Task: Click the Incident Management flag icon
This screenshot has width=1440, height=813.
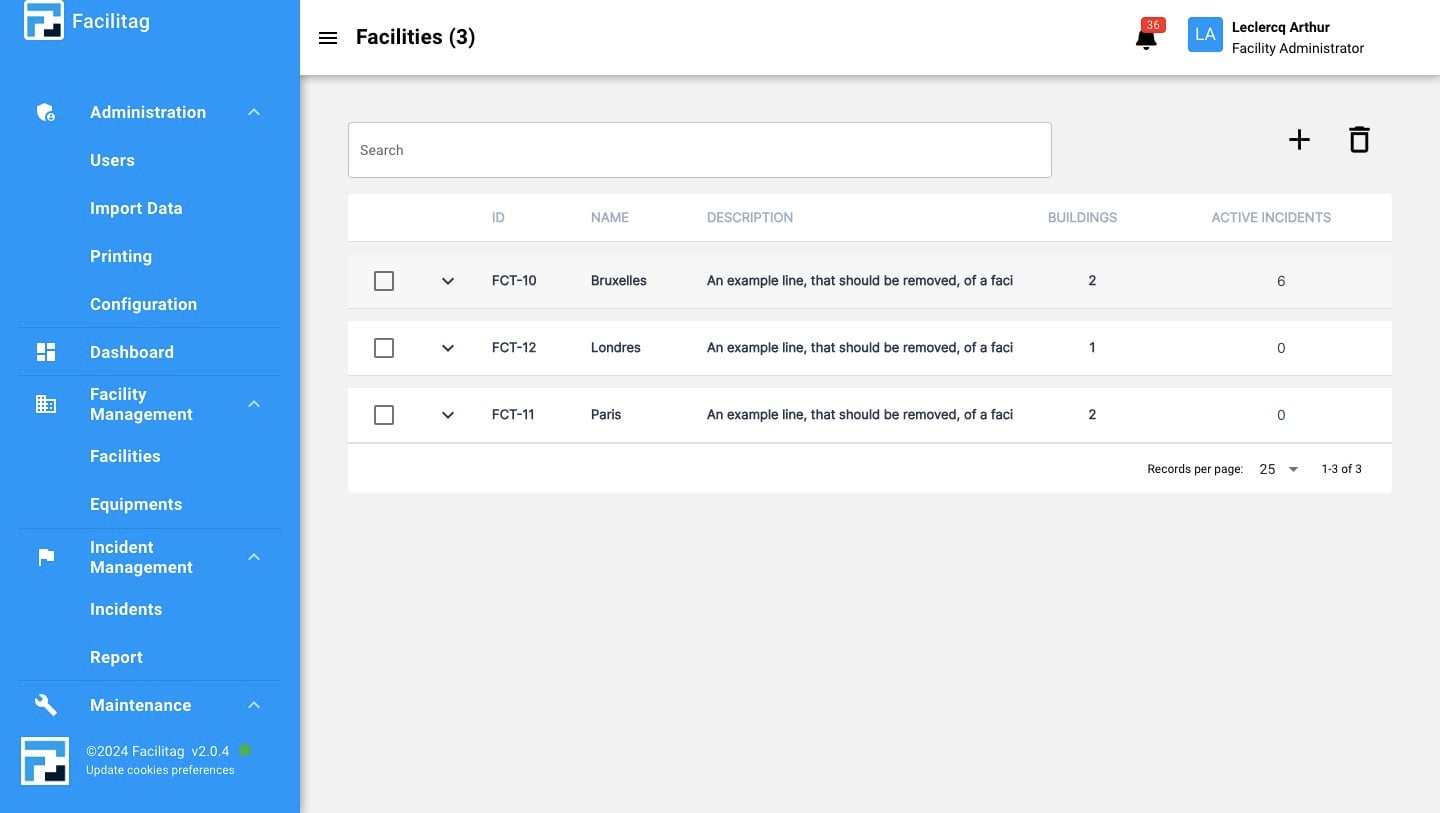Action: click(x=46, y=557)
